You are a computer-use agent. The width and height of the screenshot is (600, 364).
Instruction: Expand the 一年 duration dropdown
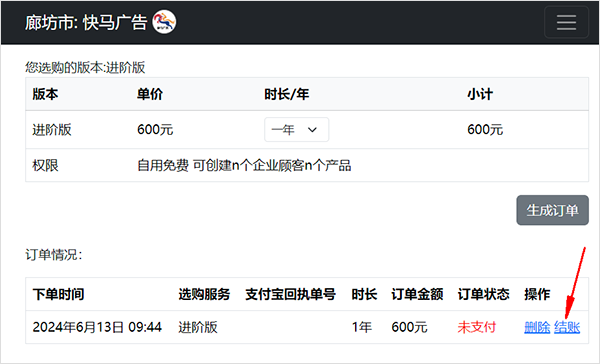pos(296,130)
